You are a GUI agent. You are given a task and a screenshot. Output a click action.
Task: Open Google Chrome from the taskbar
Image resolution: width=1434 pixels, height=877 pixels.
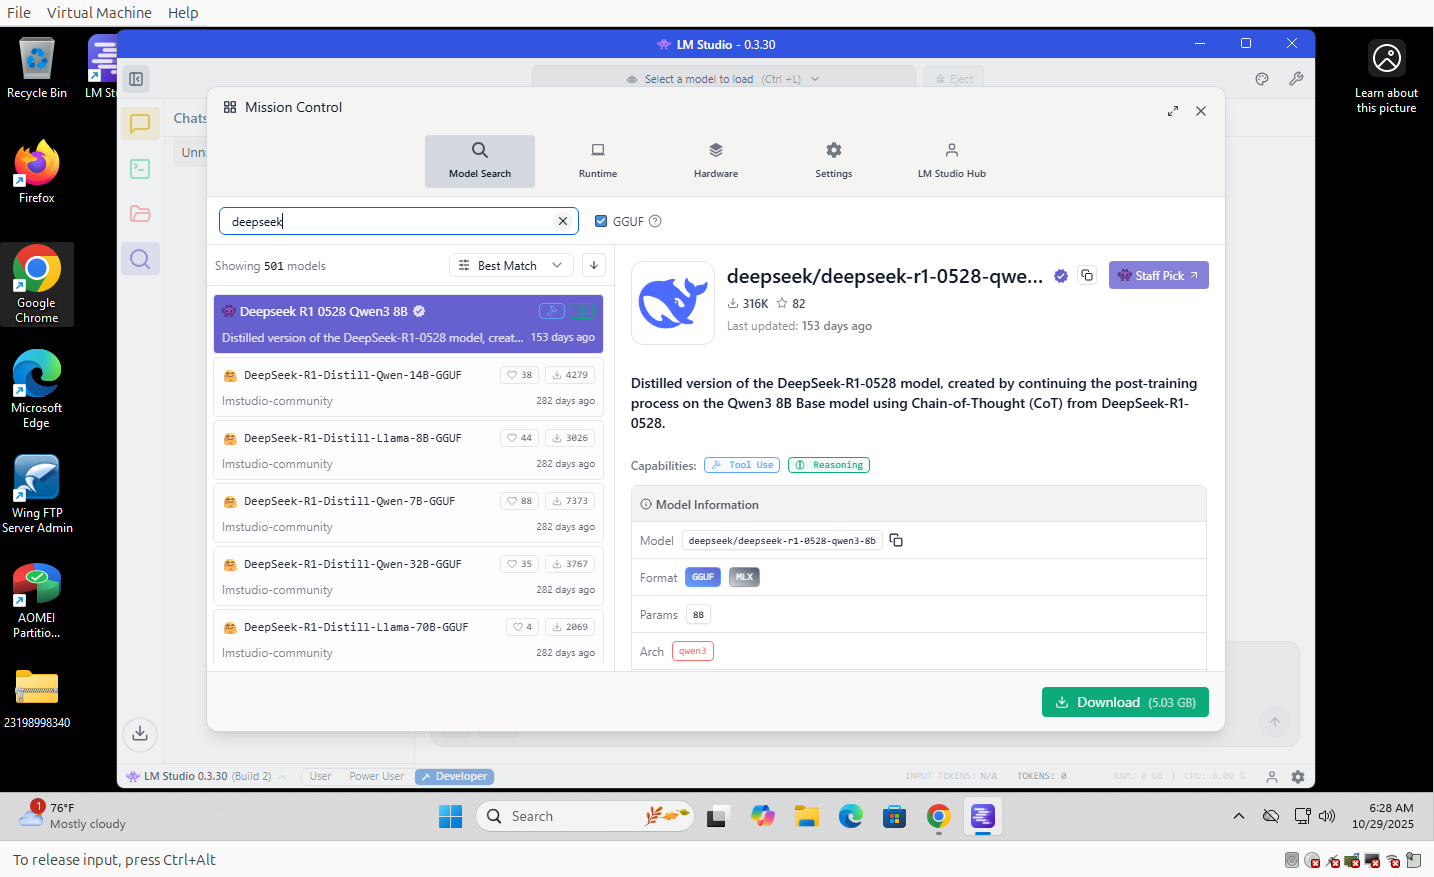tap(938, 816)
